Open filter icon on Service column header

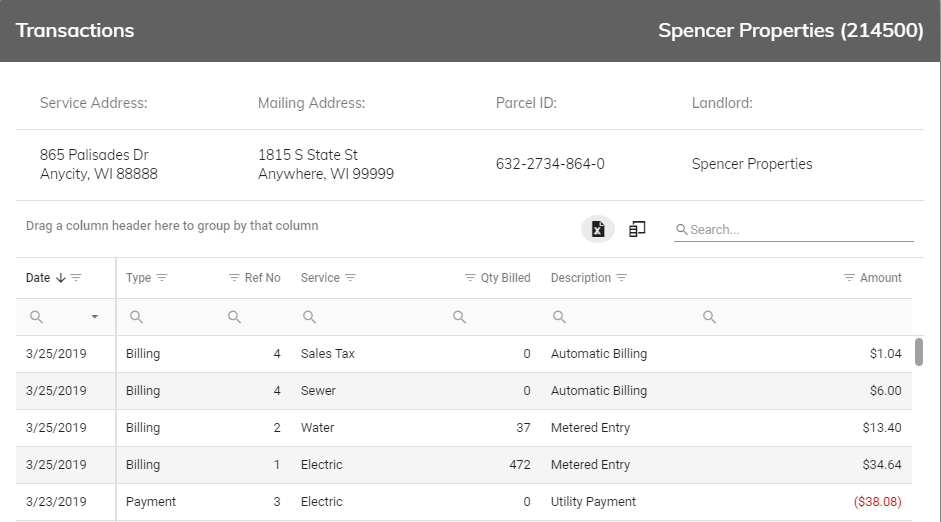(350, 278)
